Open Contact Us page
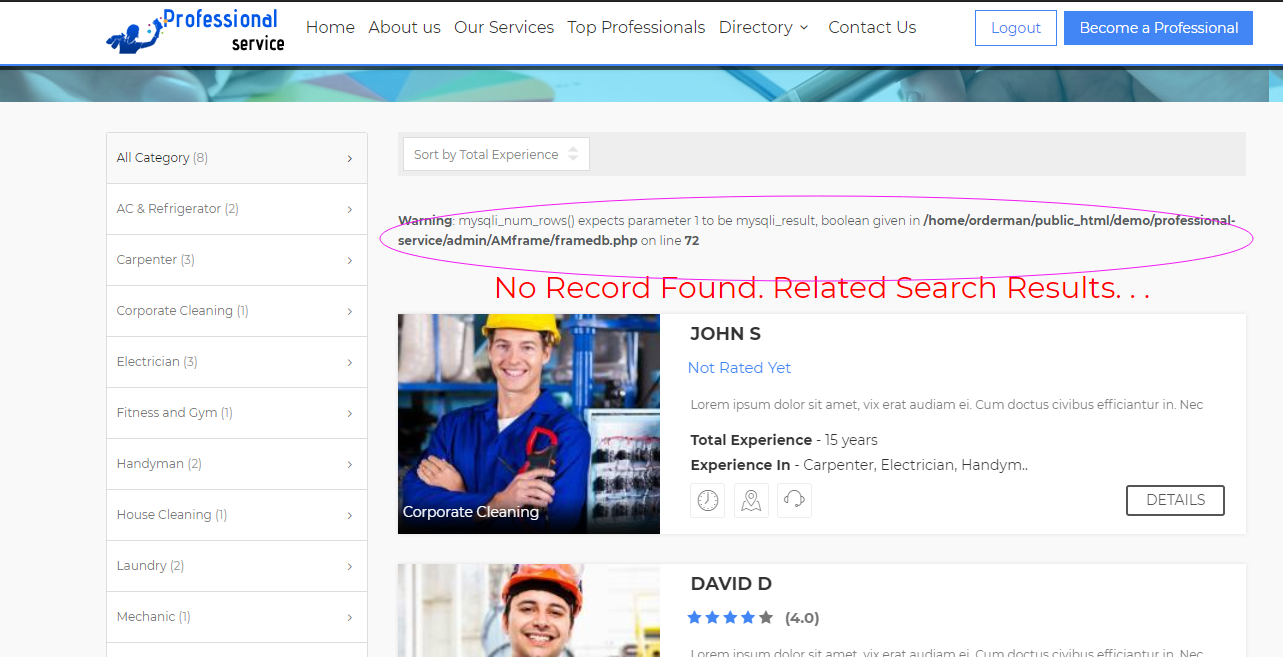The height and width of the screenshot is (657, 1283). click(x=872, y=27)
